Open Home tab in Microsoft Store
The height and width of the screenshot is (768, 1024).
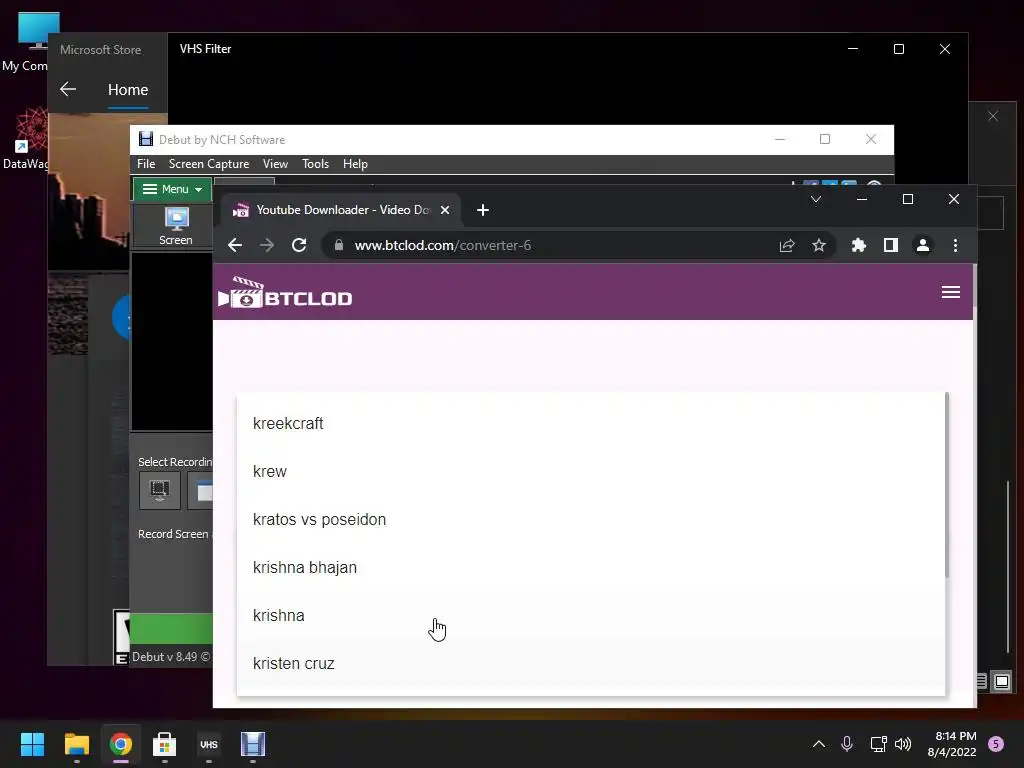tap(128, 89)
